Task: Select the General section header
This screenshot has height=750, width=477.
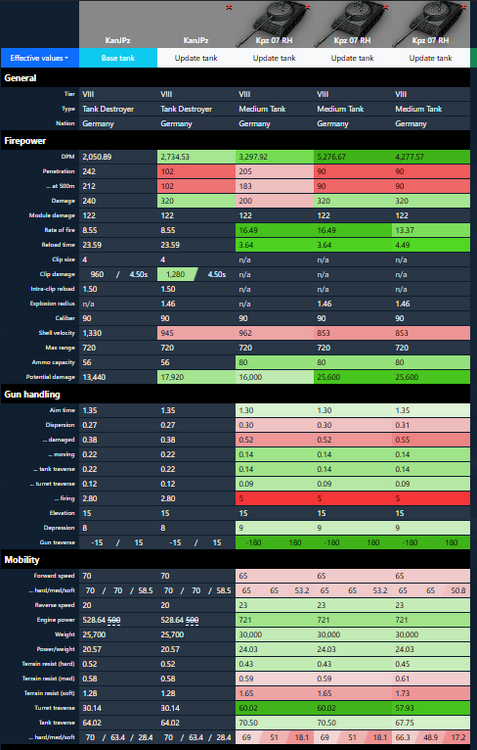Action: (x=235, y=78)
